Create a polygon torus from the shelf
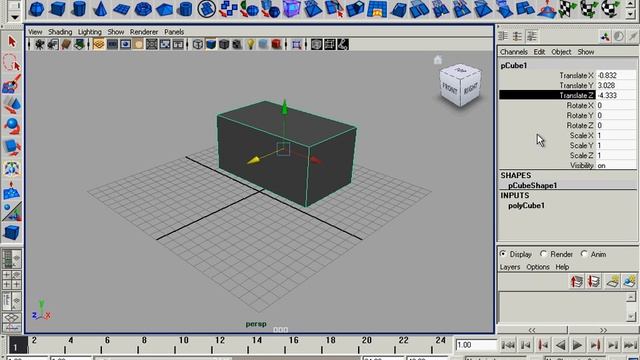The width and height of the screenshot is (640, 360). (143, 9)
